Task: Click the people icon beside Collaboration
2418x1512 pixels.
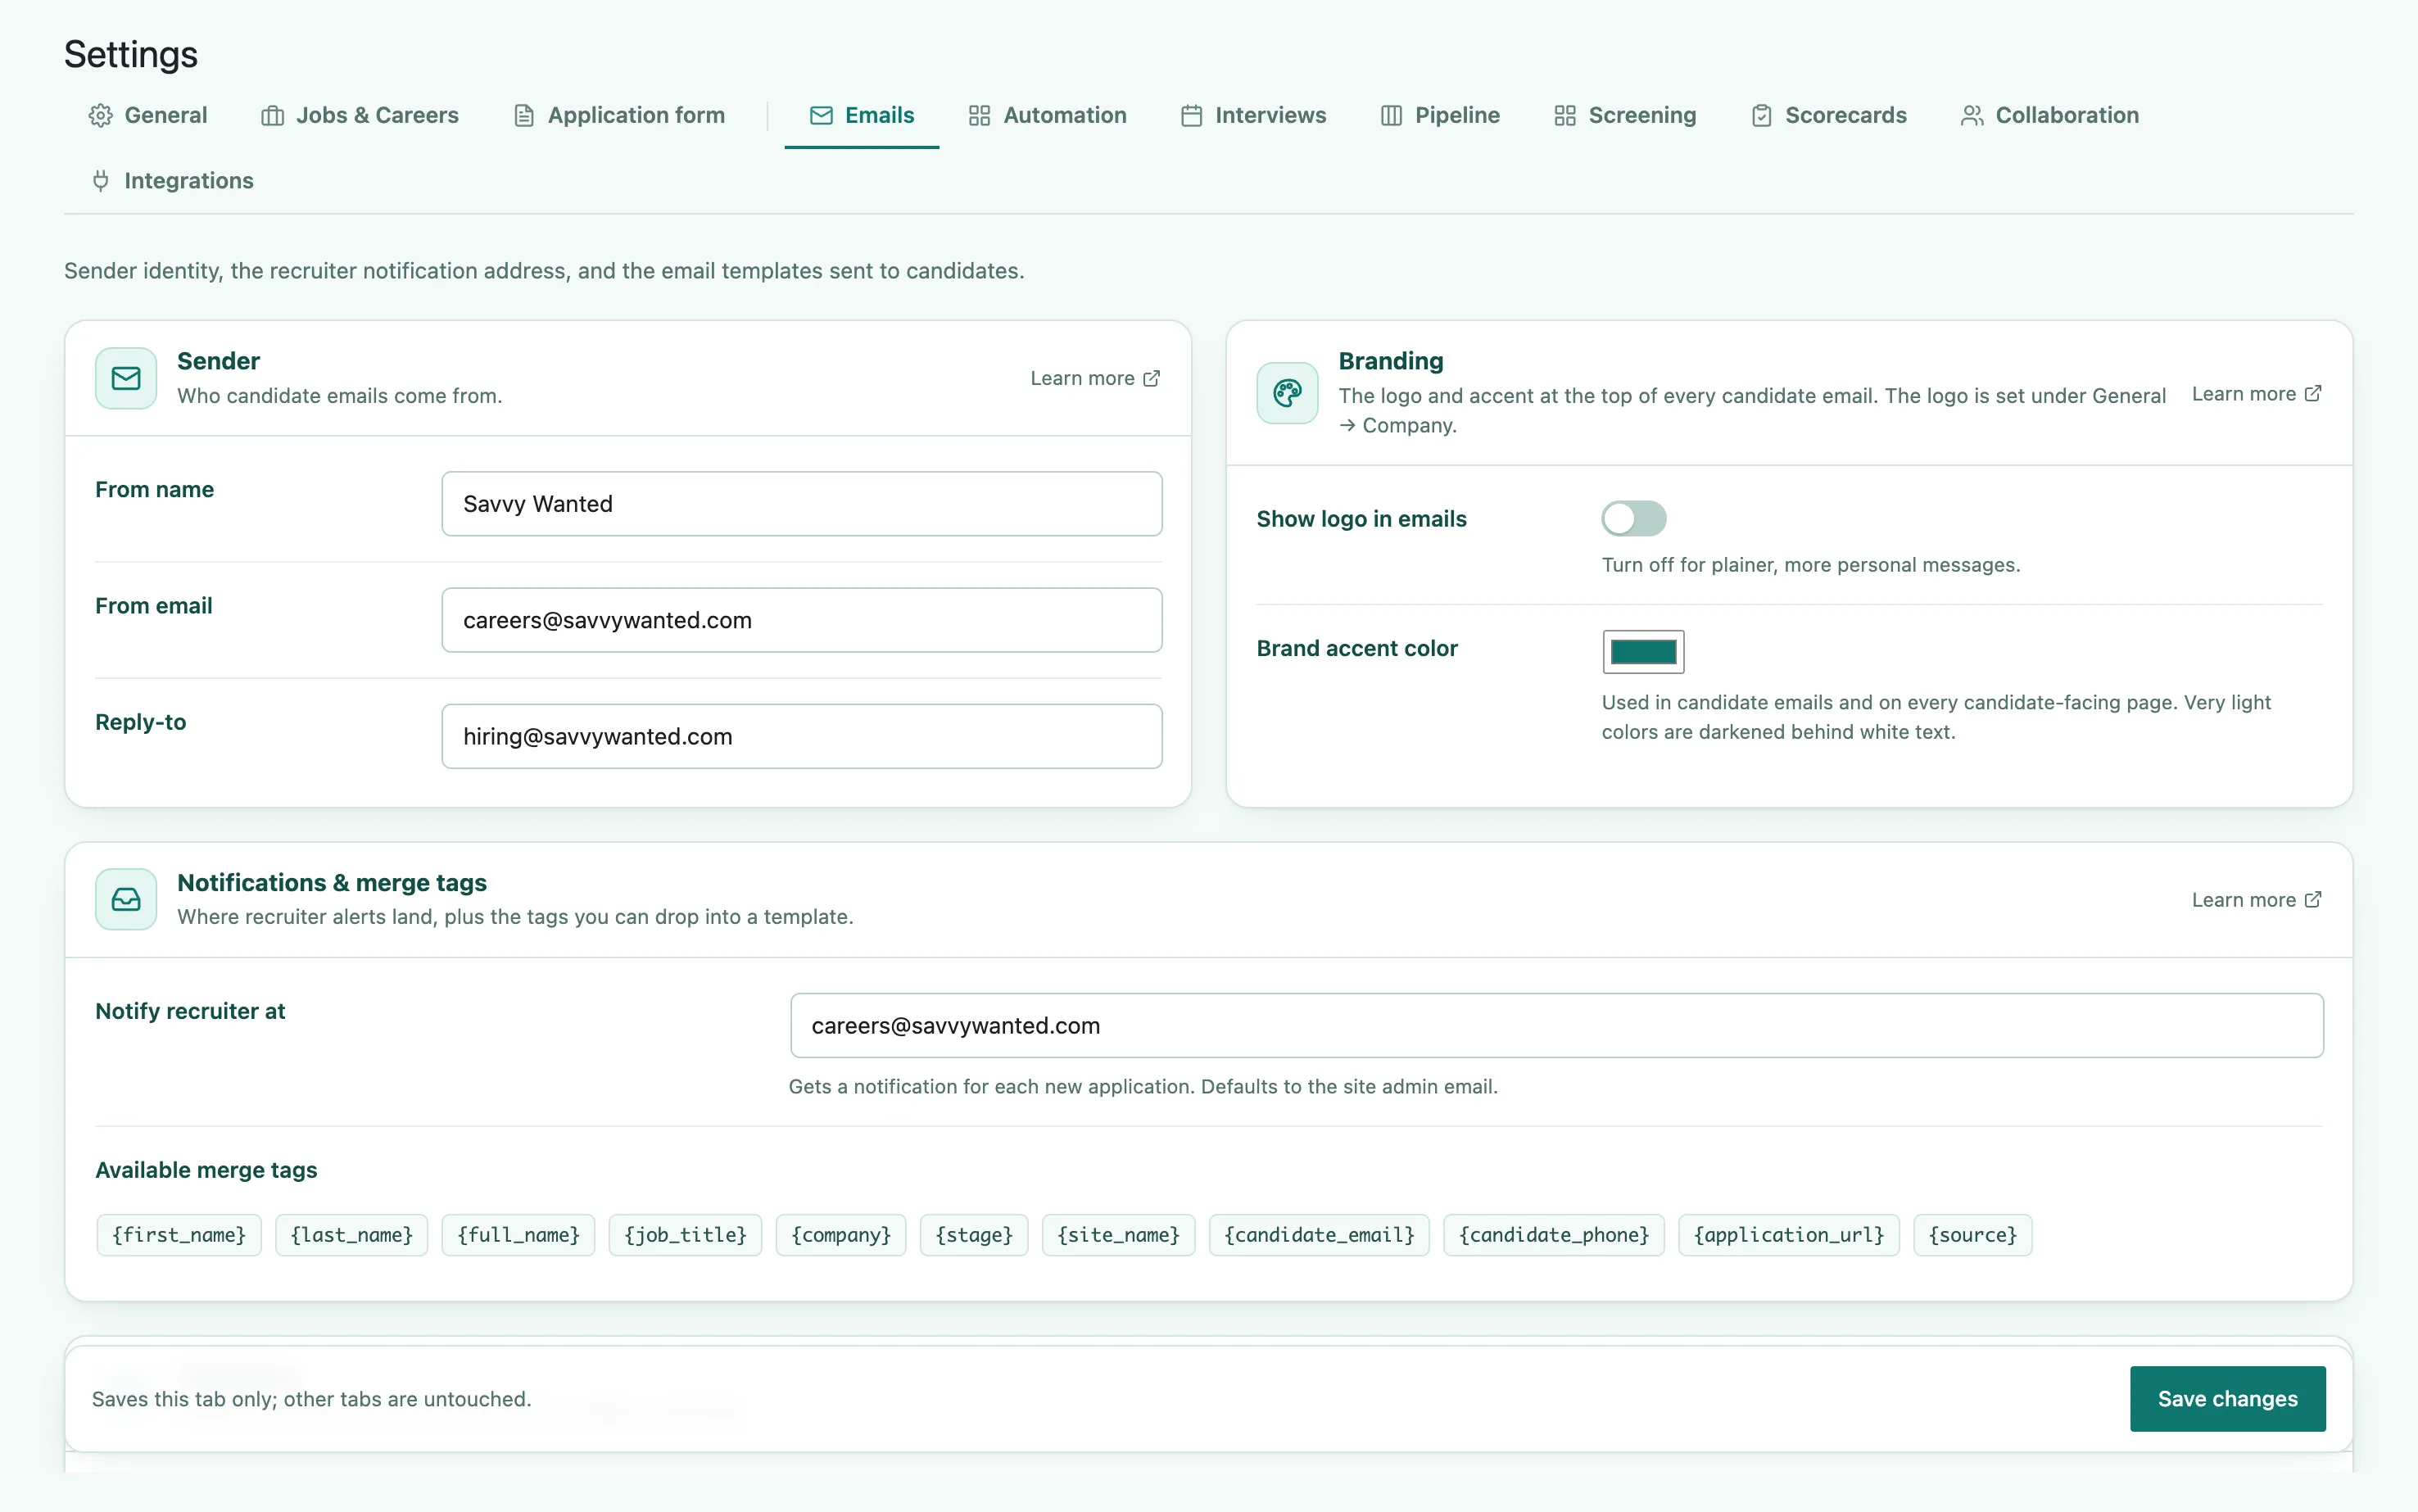Action: [x=1972, y=116]
